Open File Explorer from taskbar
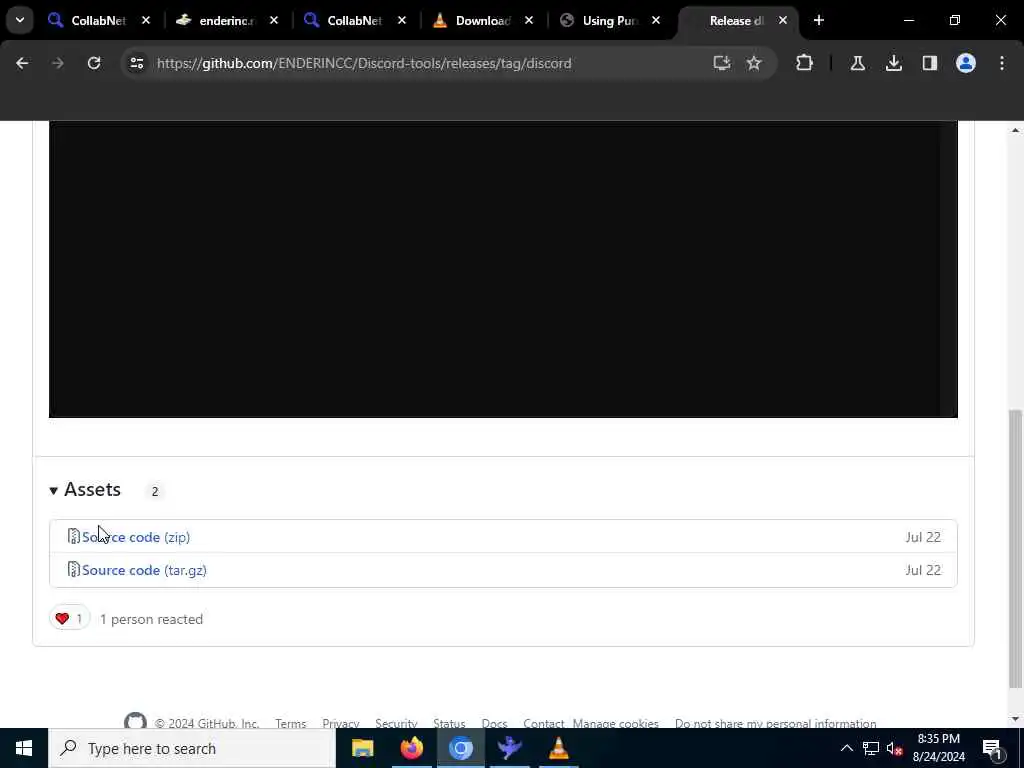 (x=362, y=748)
